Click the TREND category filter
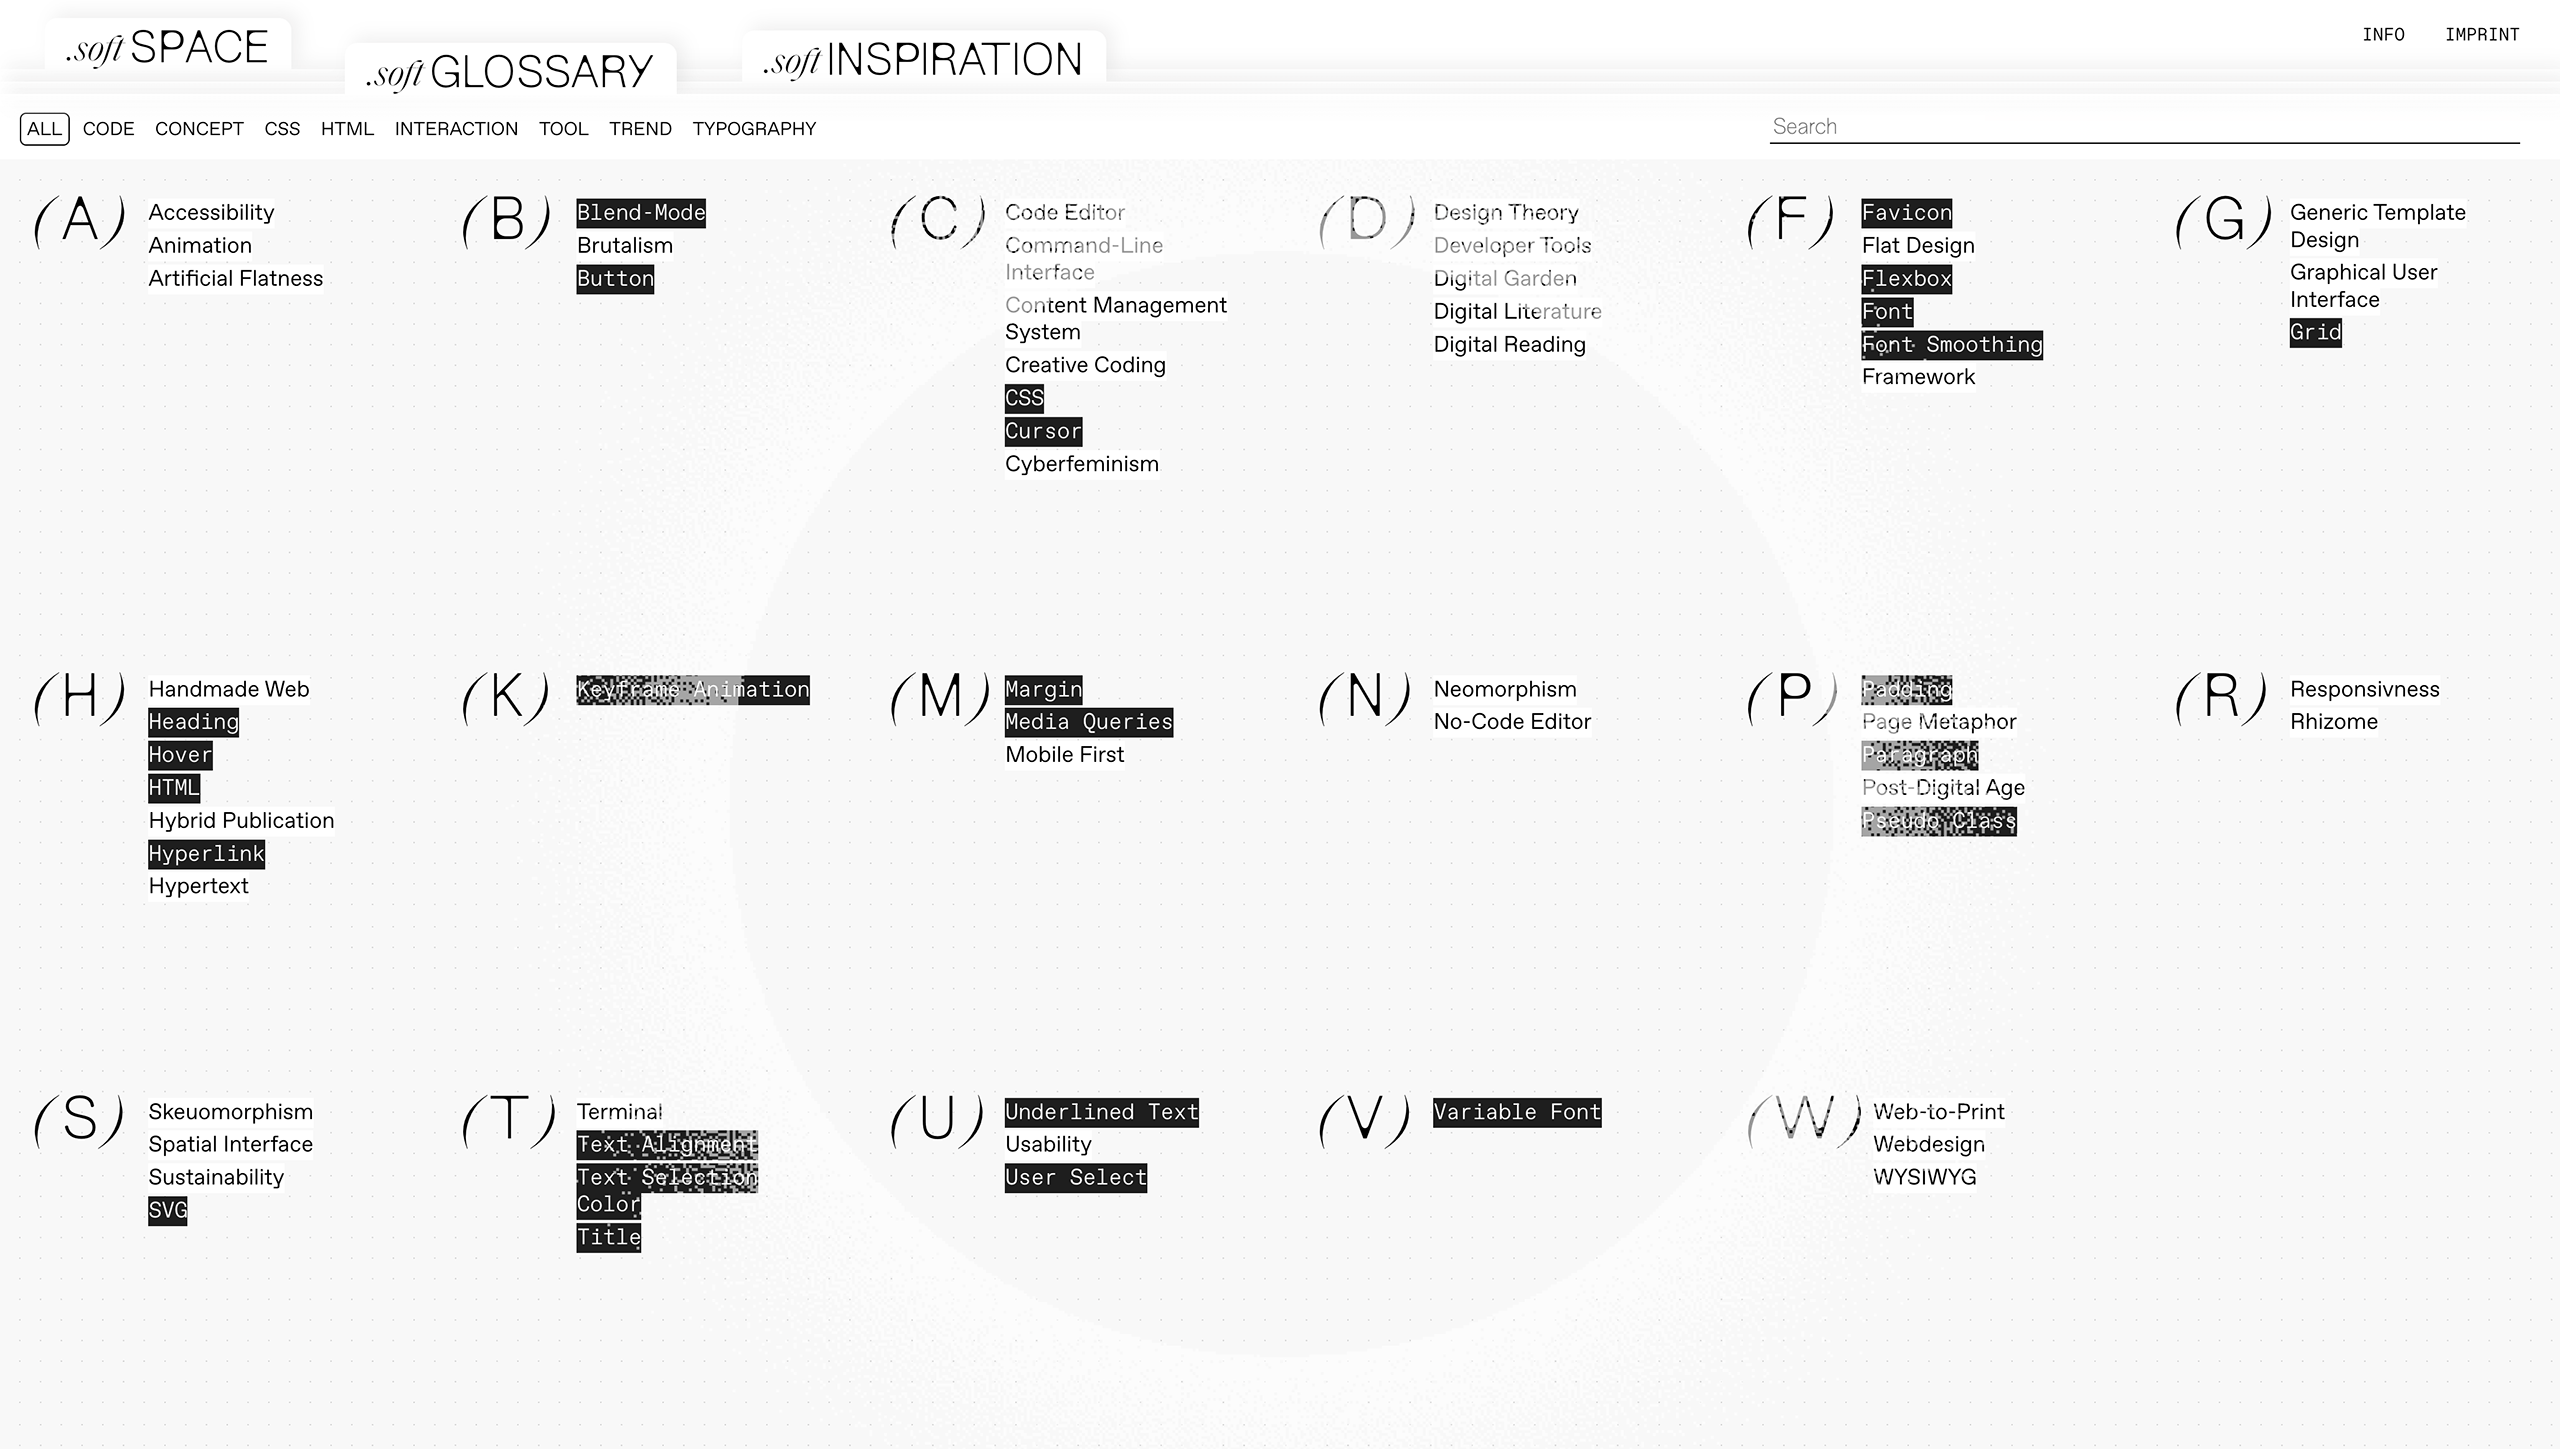This screenshot has width=2560, height=1449. pos(640,128)
